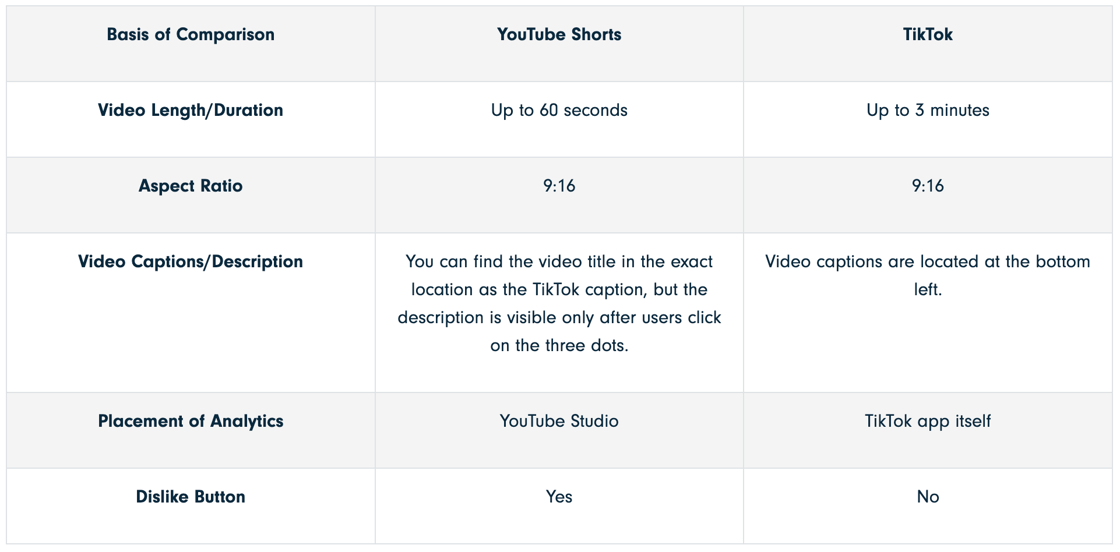
Task: Click the word 'left.' in the TikTok column
Action: pos(927,290)
